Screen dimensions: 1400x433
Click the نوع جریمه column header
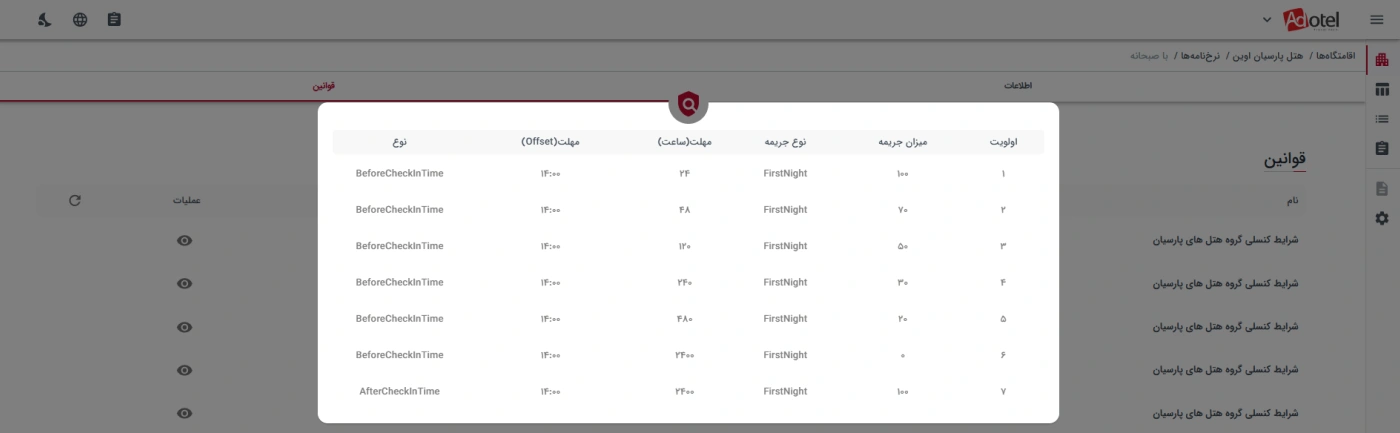785,142
